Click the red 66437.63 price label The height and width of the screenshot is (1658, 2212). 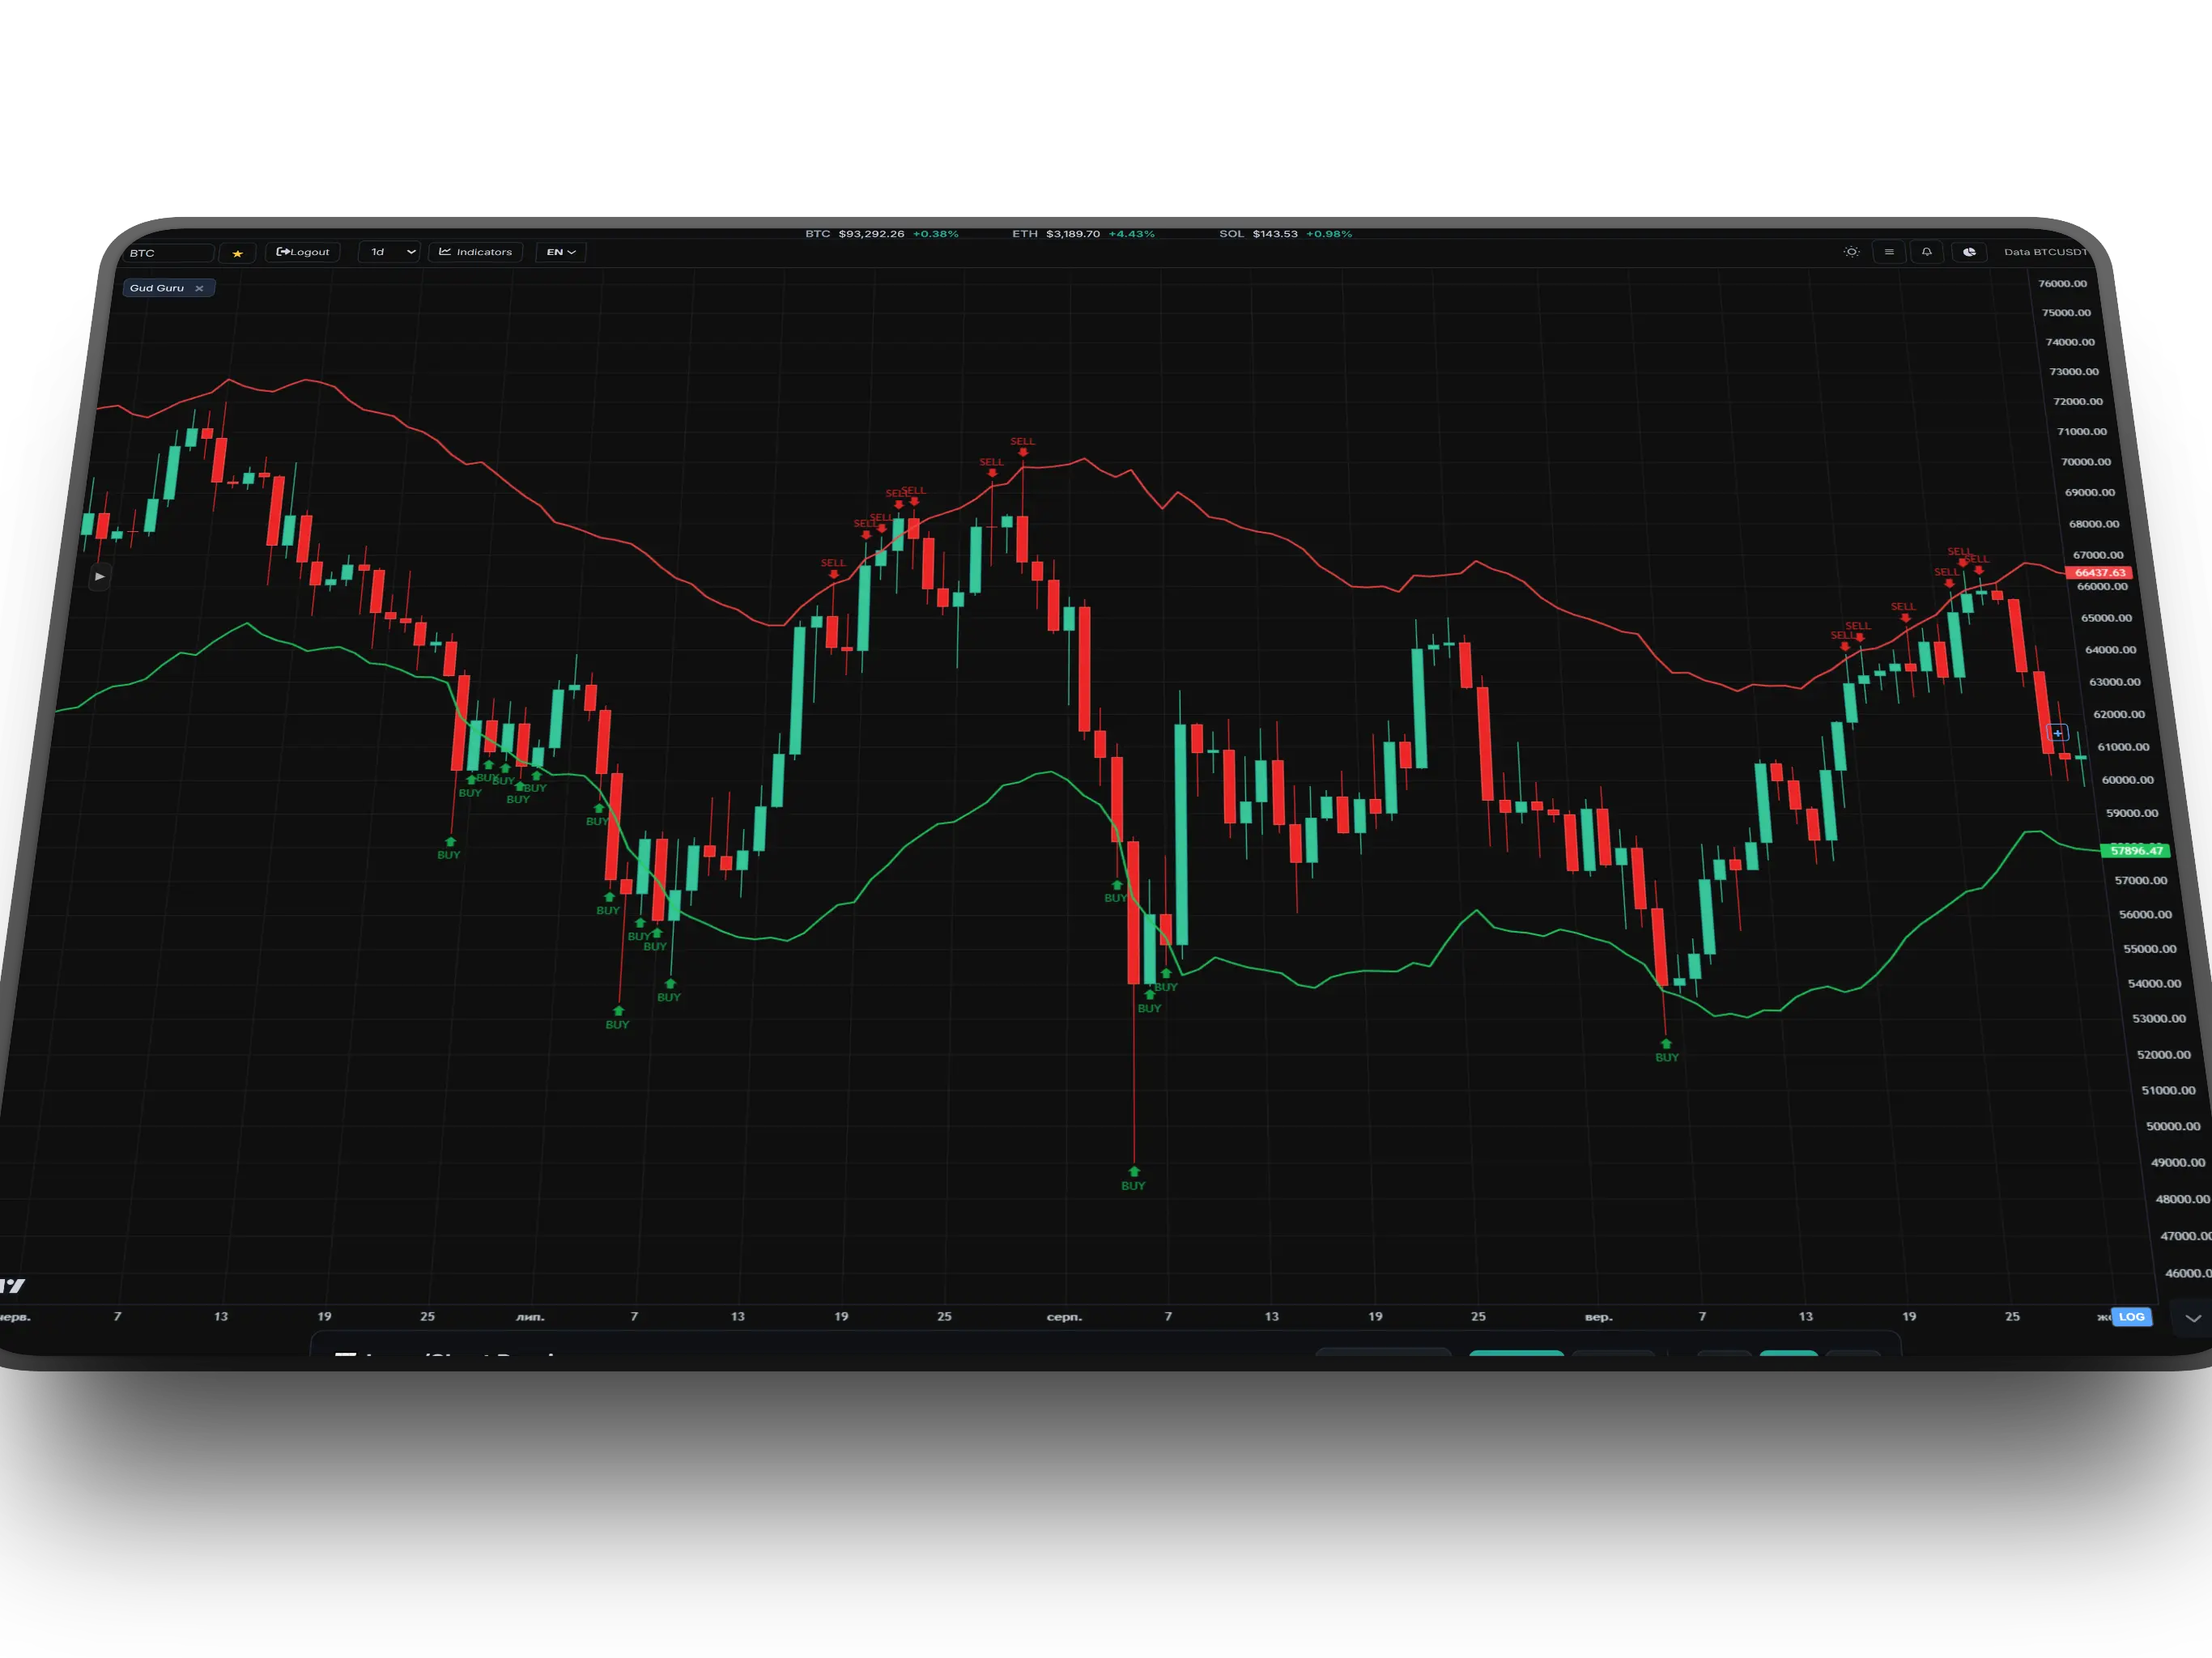click(2099, 573)
